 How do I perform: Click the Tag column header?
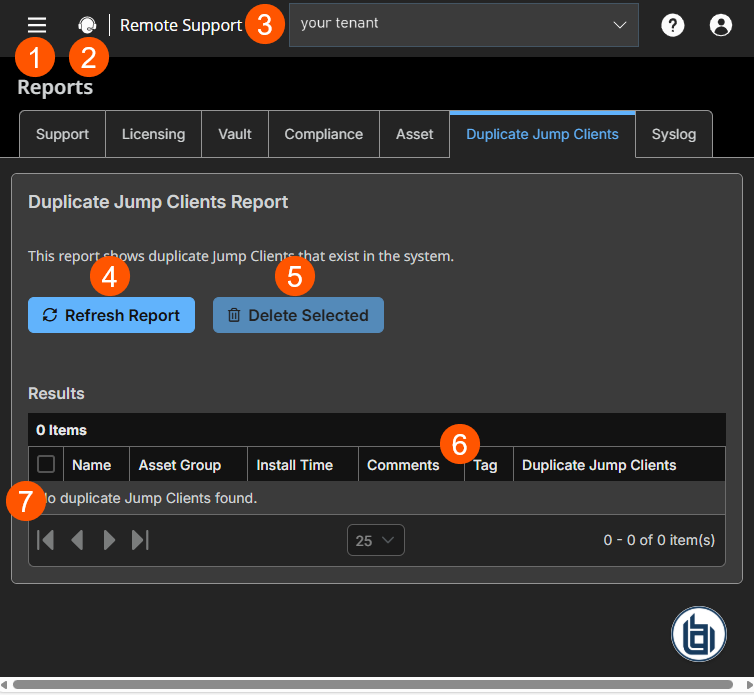tap(489, 465)
